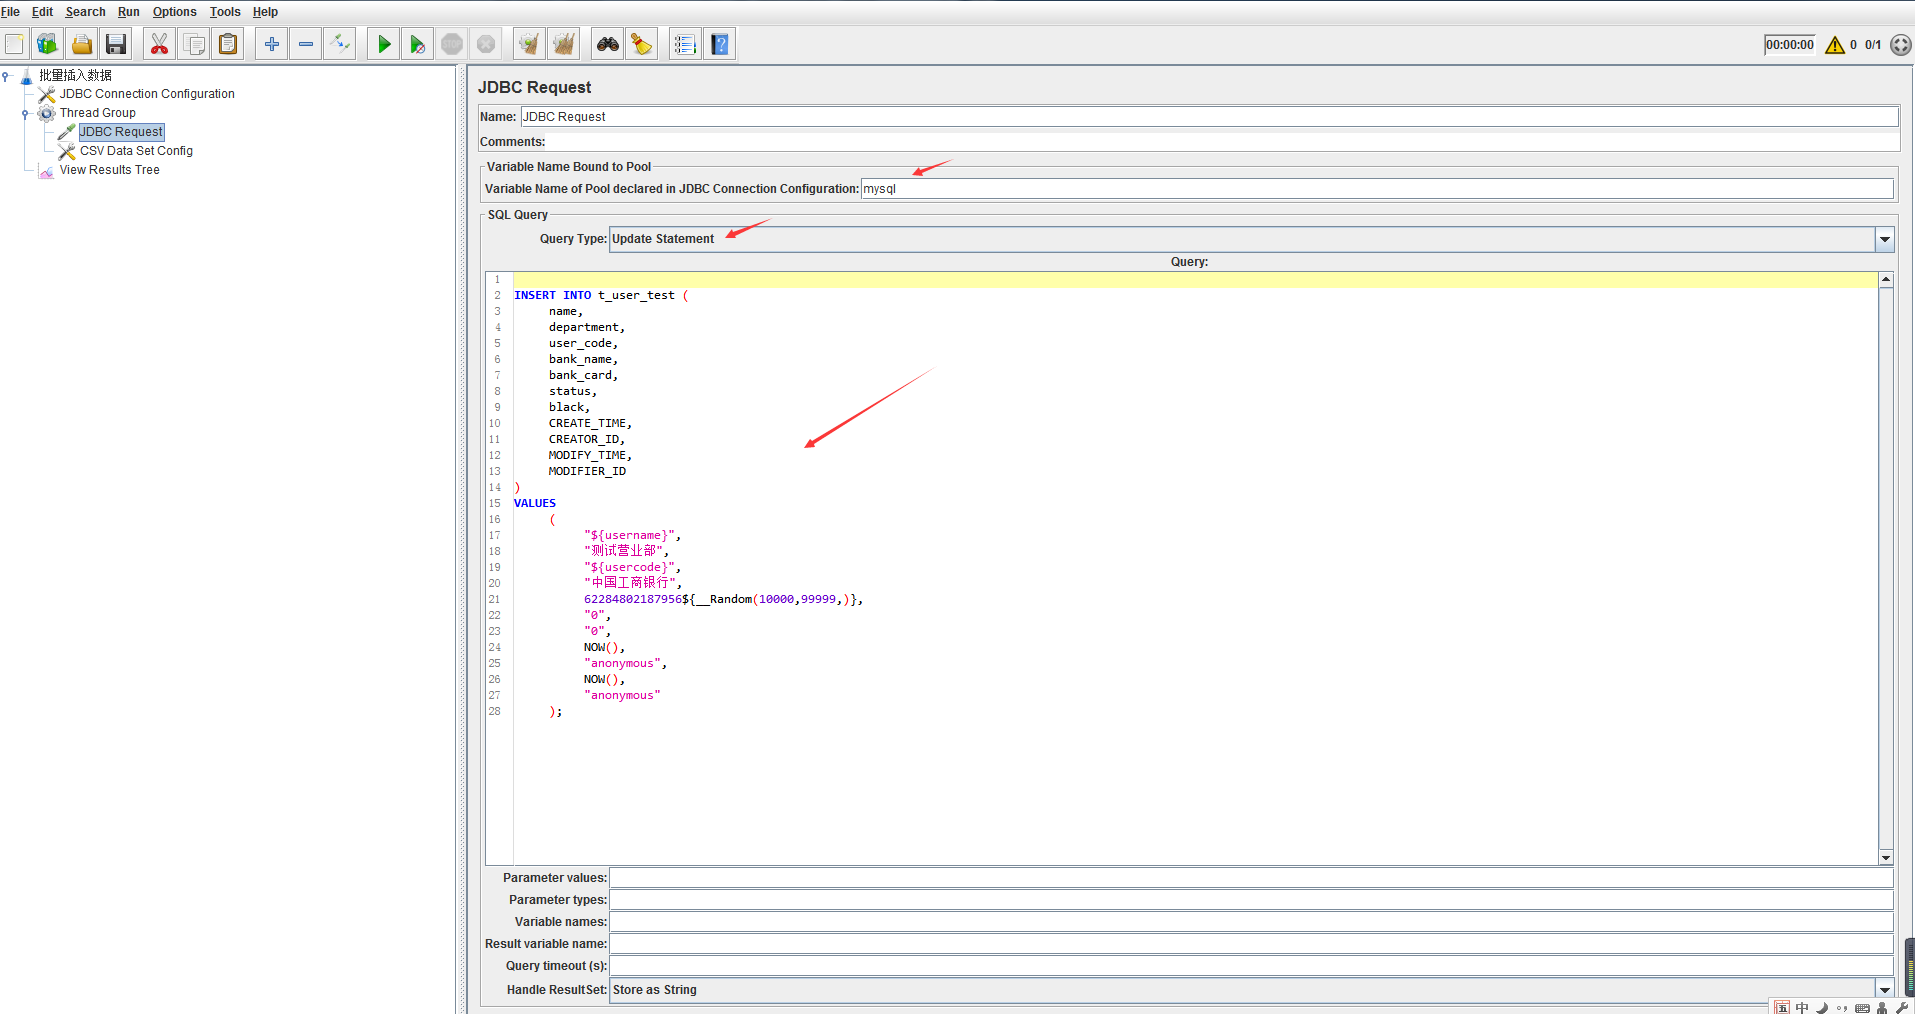Click the Function Helper list icon

684,44
